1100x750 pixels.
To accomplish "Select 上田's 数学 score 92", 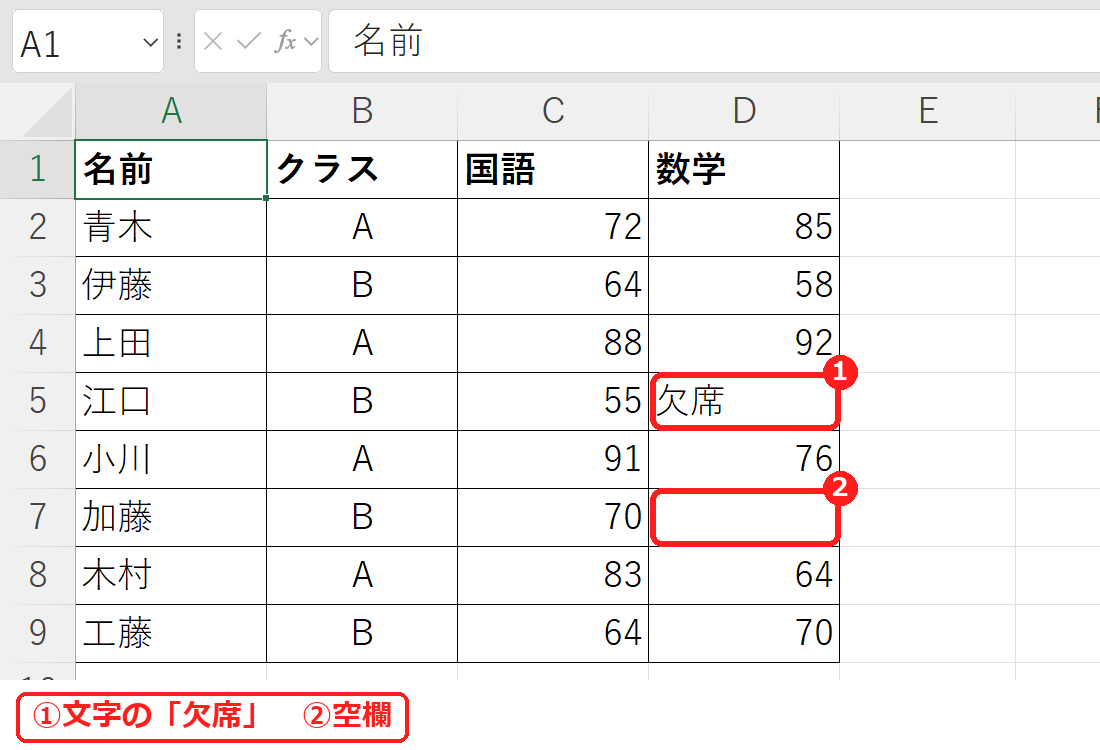I will point(744,344).
